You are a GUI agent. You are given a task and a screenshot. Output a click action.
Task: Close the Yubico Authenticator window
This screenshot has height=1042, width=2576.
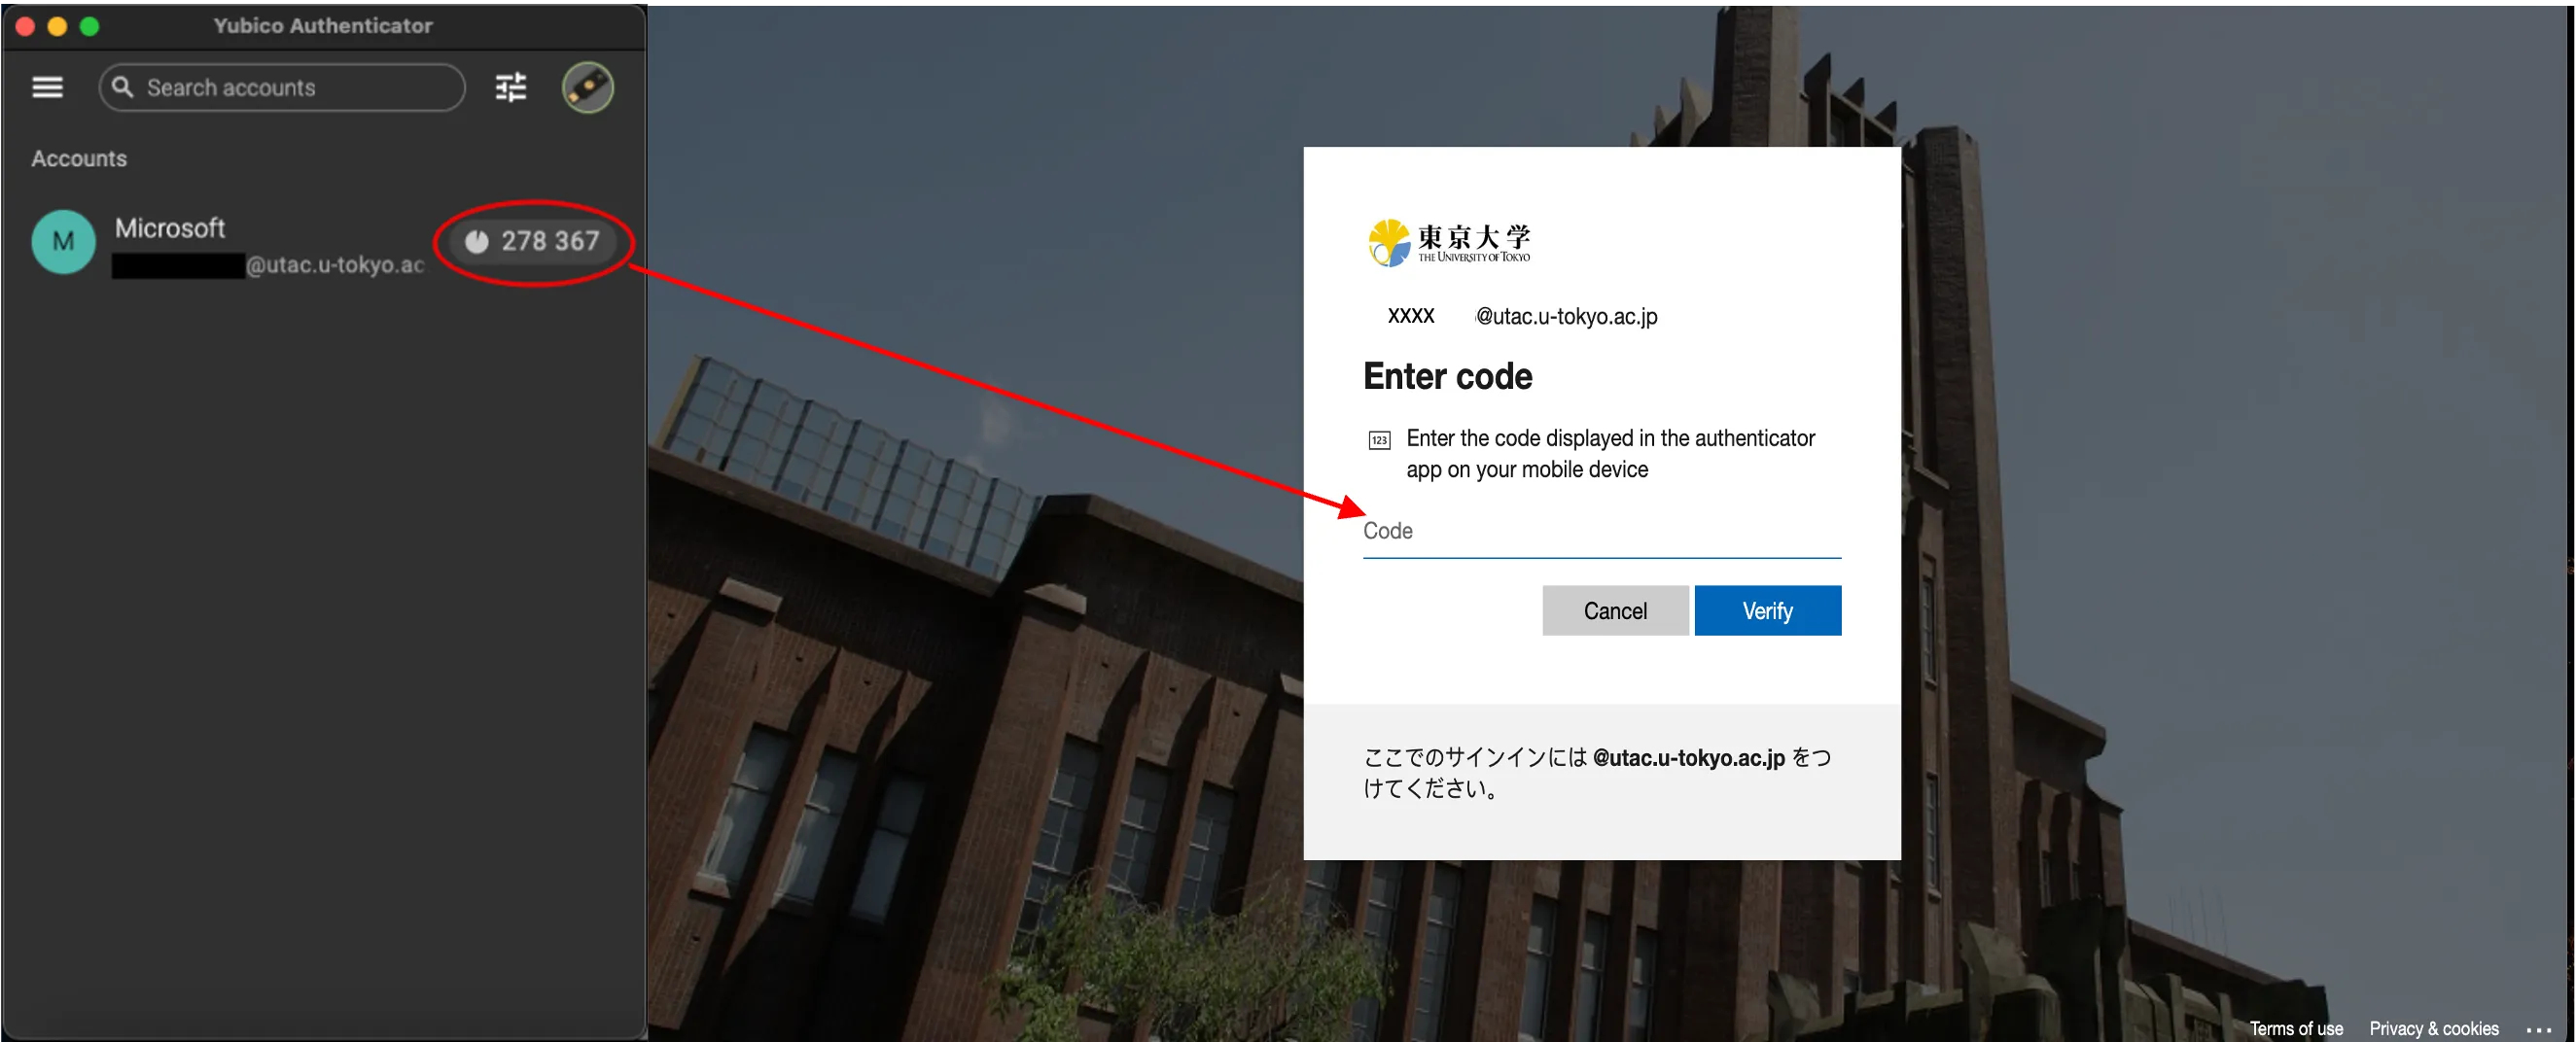(x=26, y=27)
